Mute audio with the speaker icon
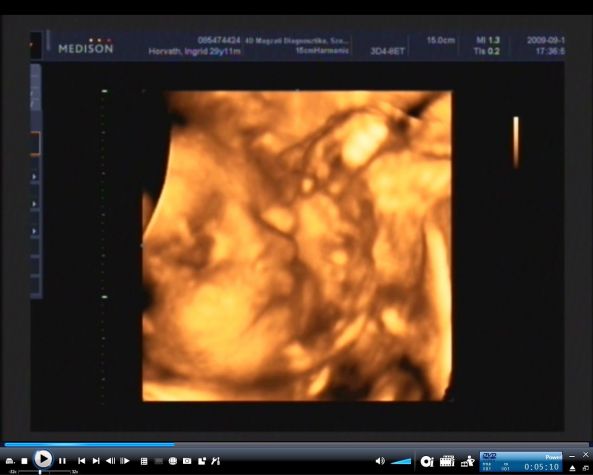Screen dimensions: 593x475 click(380, 461)
